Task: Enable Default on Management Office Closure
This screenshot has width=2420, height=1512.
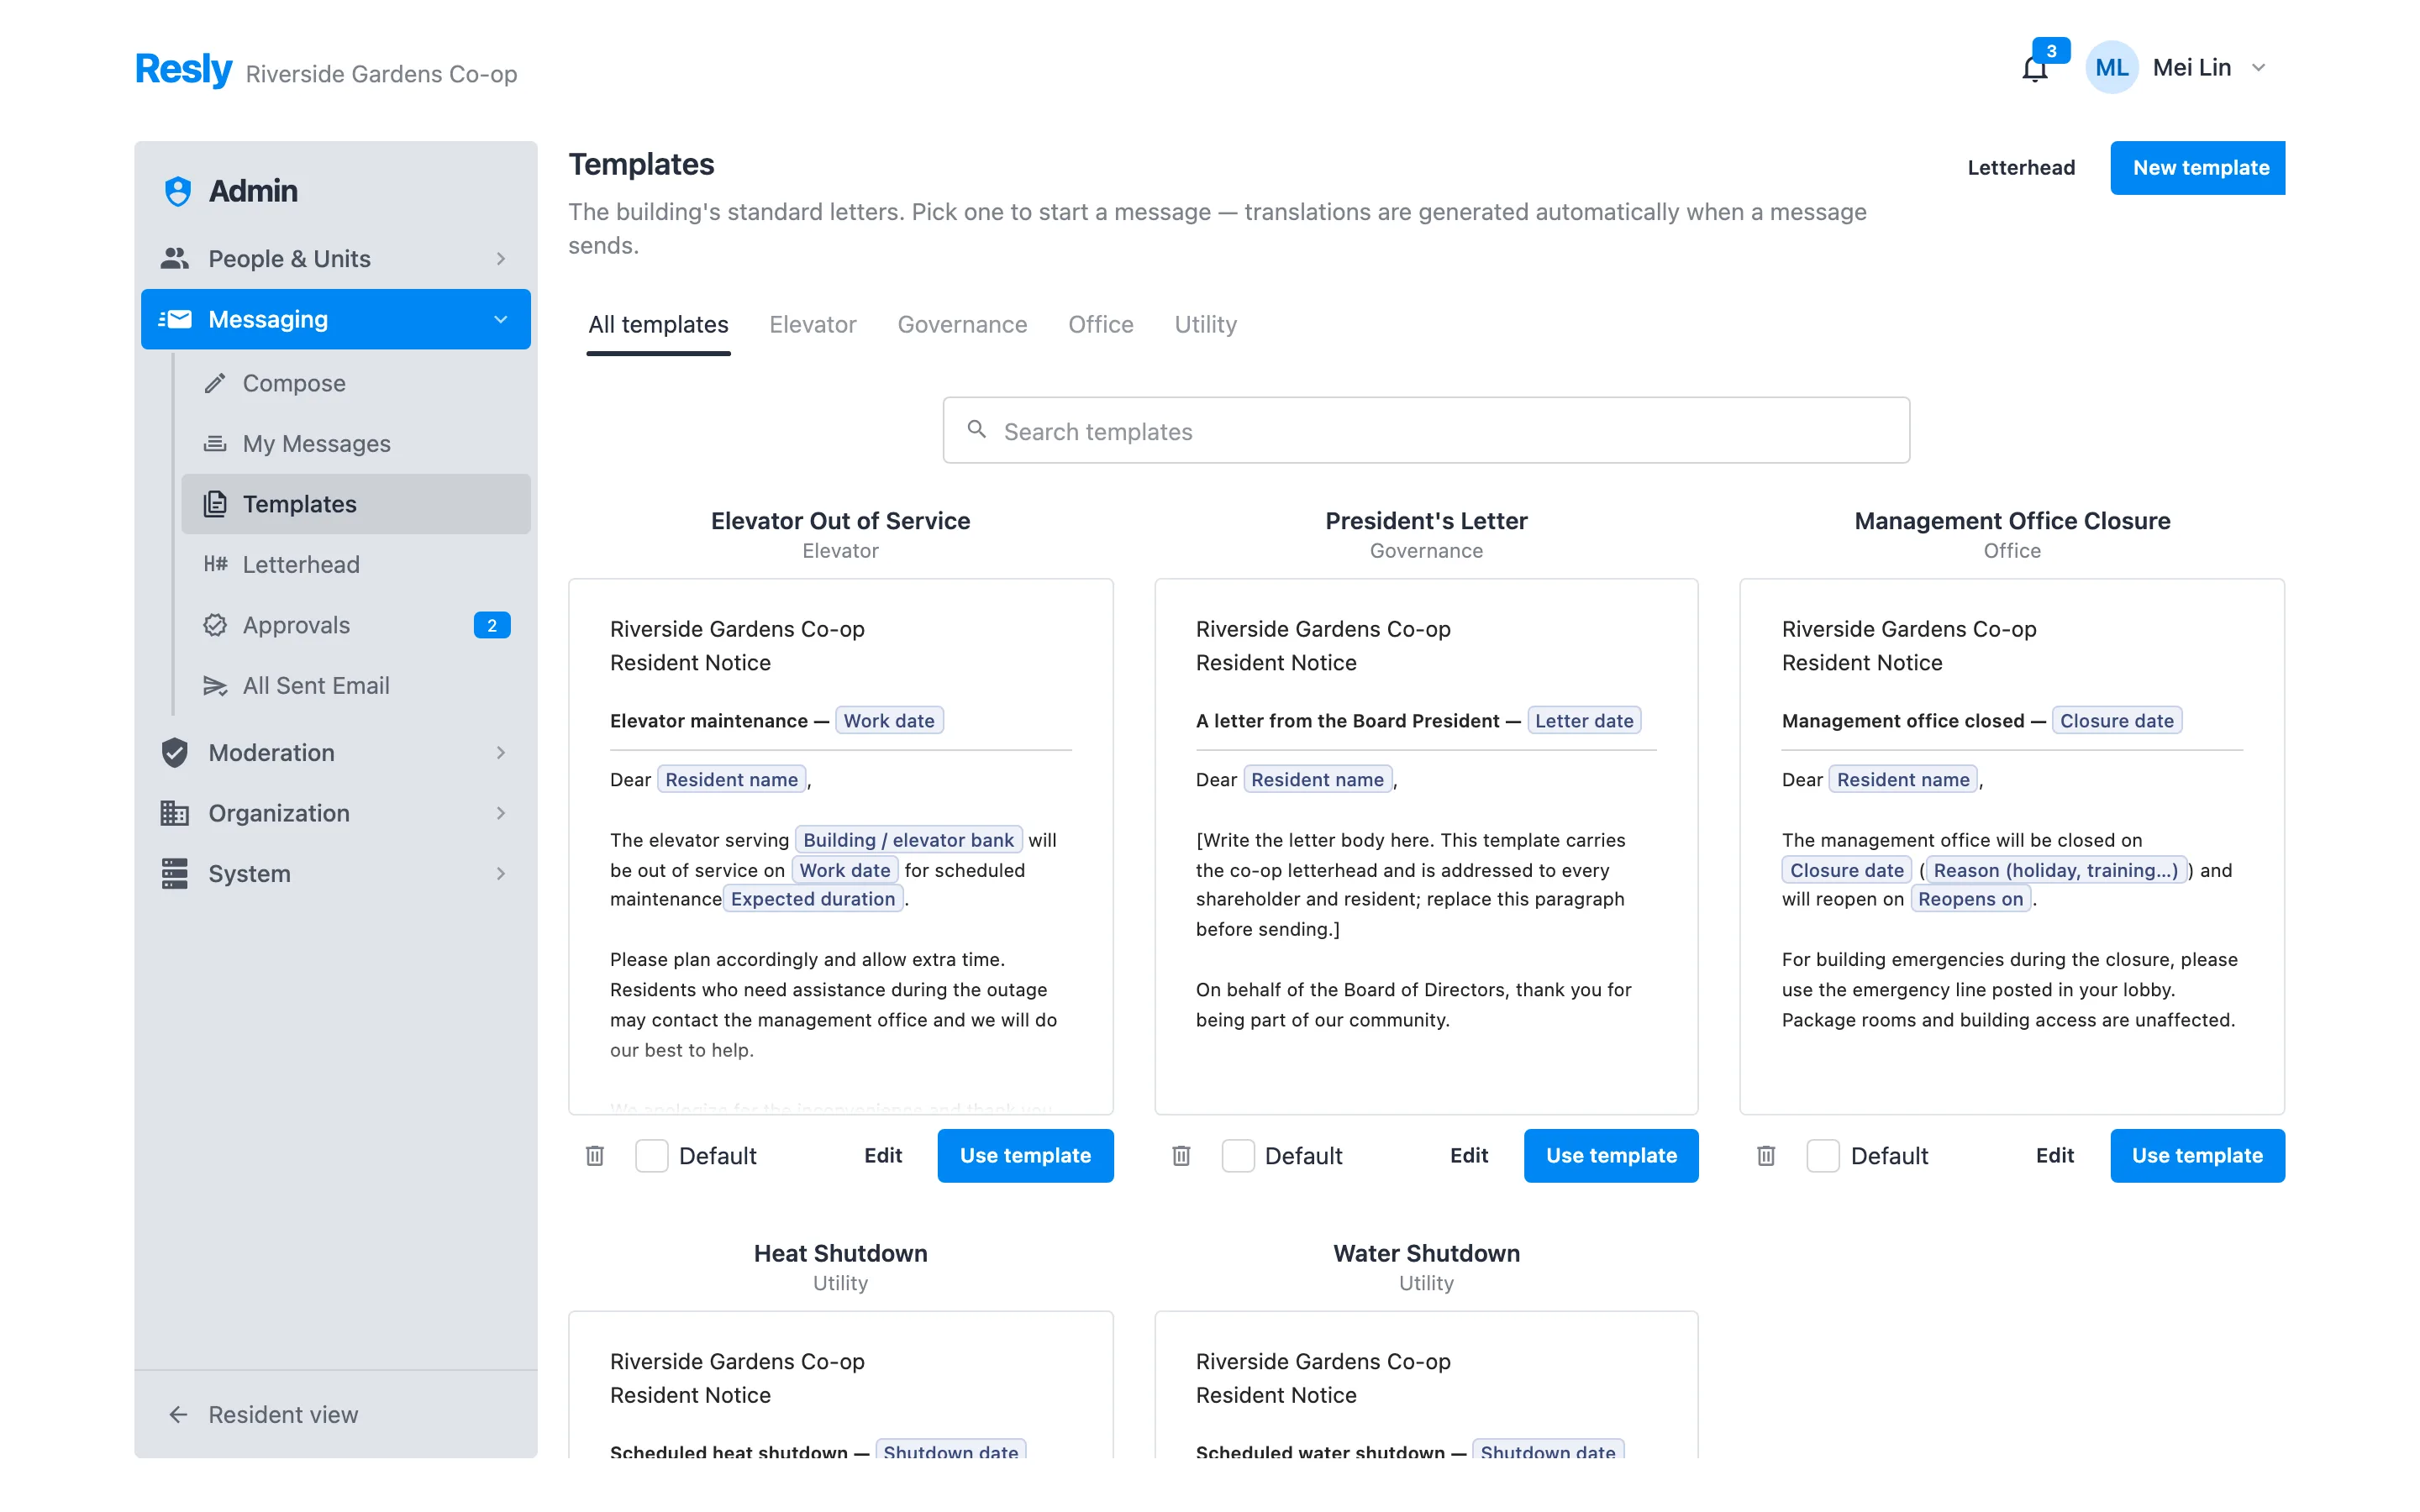Action: 1823,1156
